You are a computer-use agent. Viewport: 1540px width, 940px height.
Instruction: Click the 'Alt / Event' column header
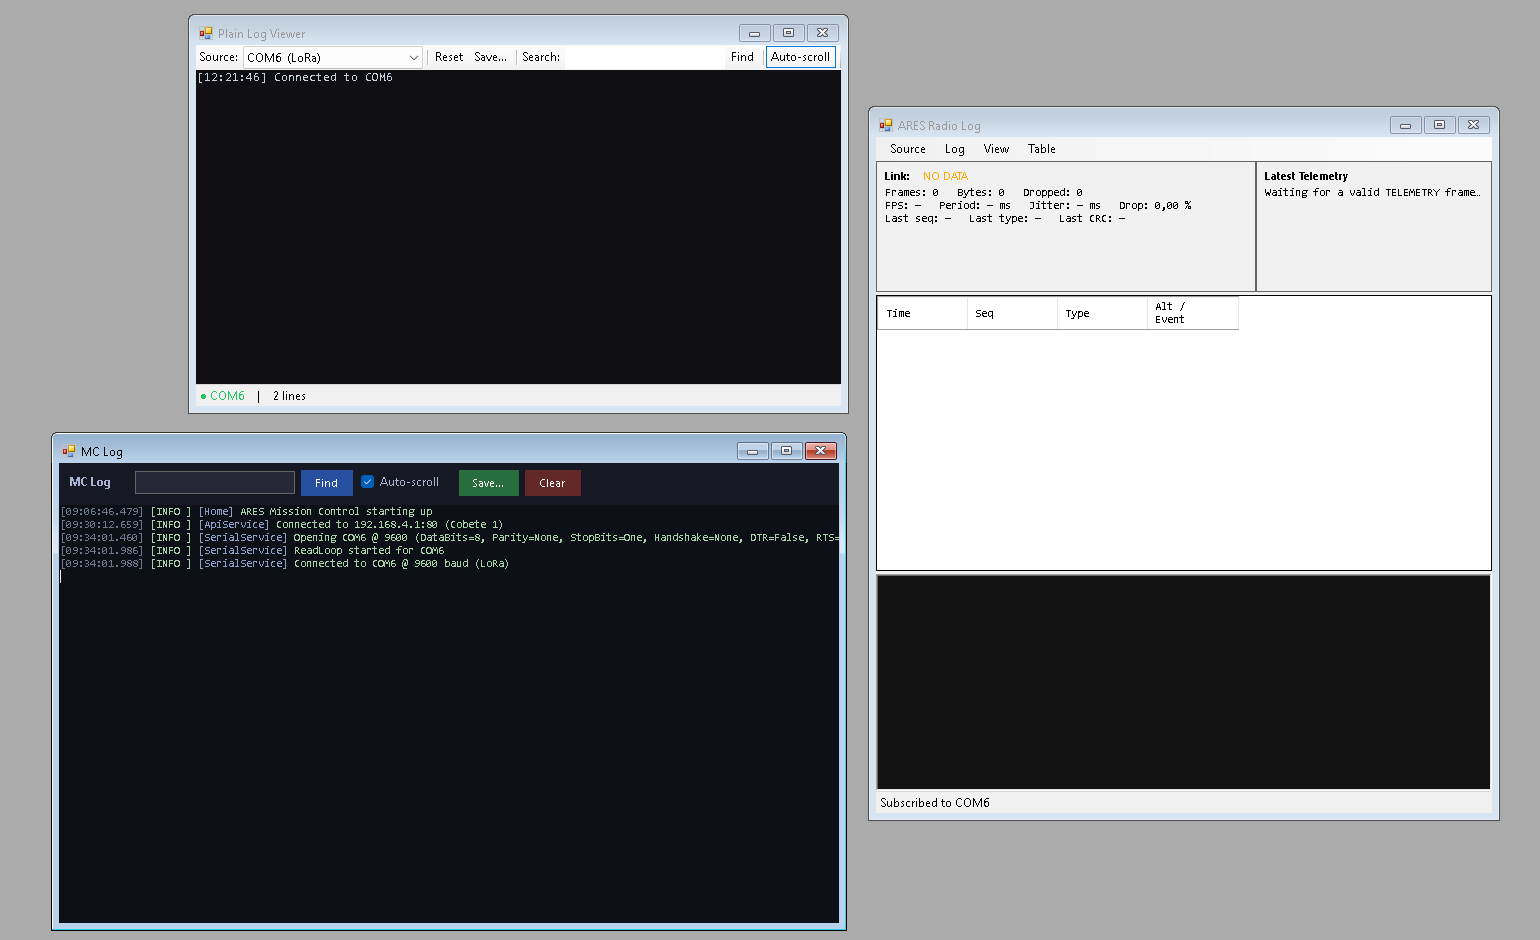1193,313
